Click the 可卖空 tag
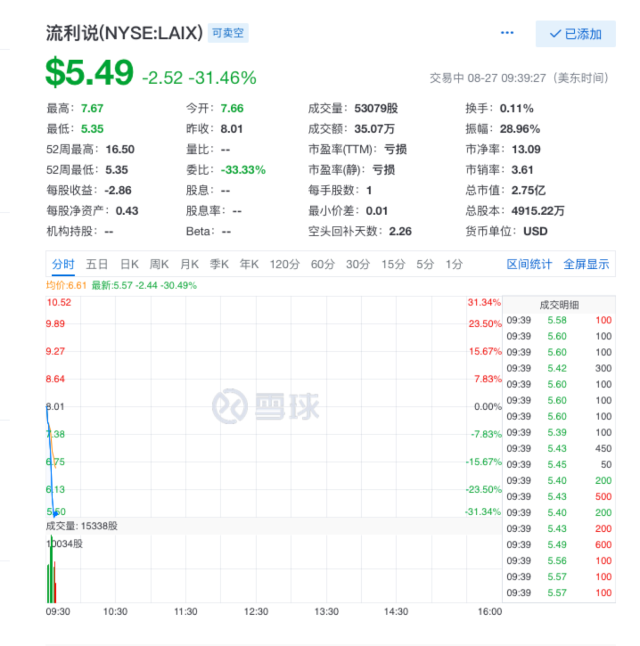This screenshot has width=640, height=646. coord(228,33)
